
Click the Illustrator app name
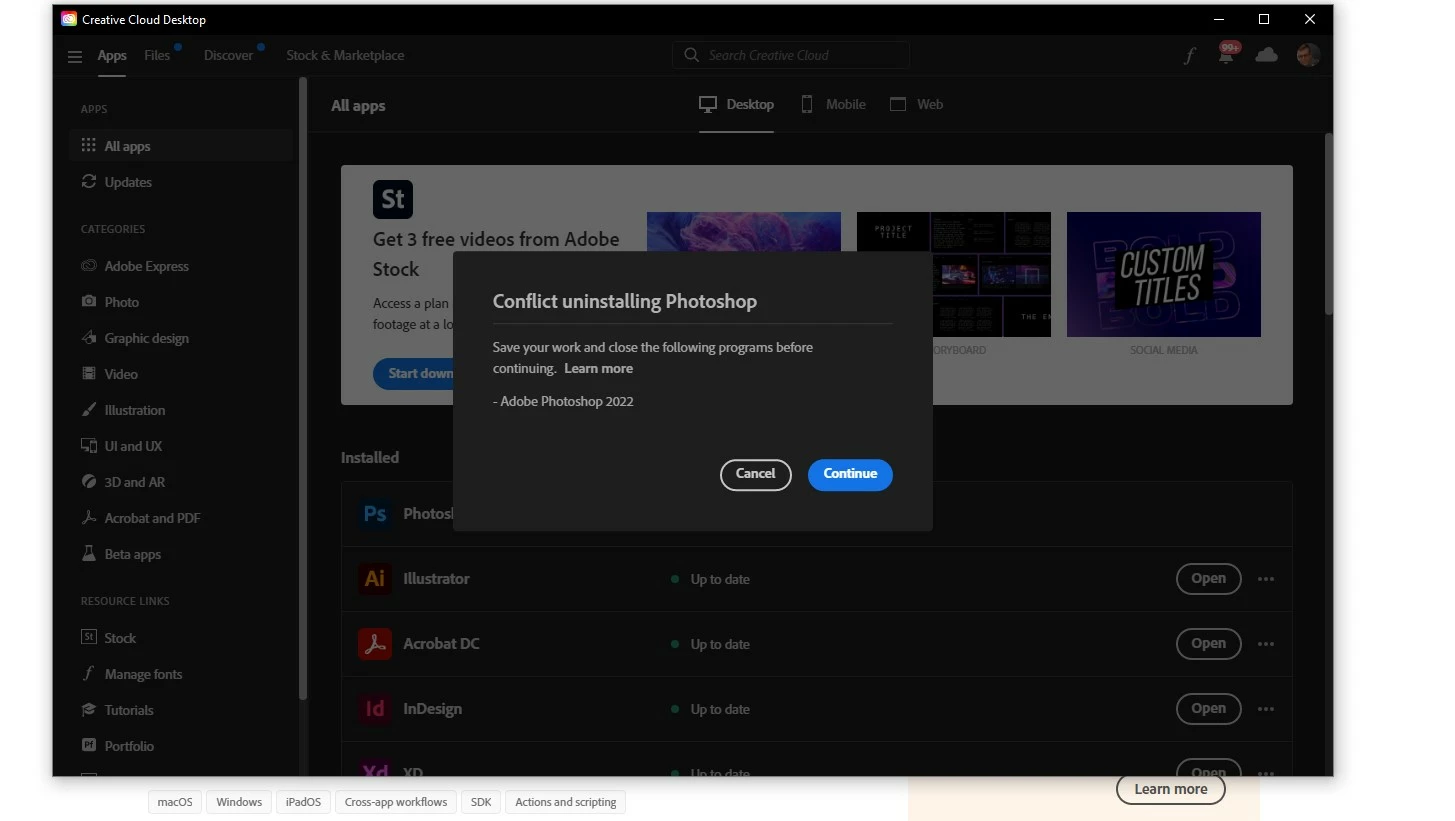[436, 579]
